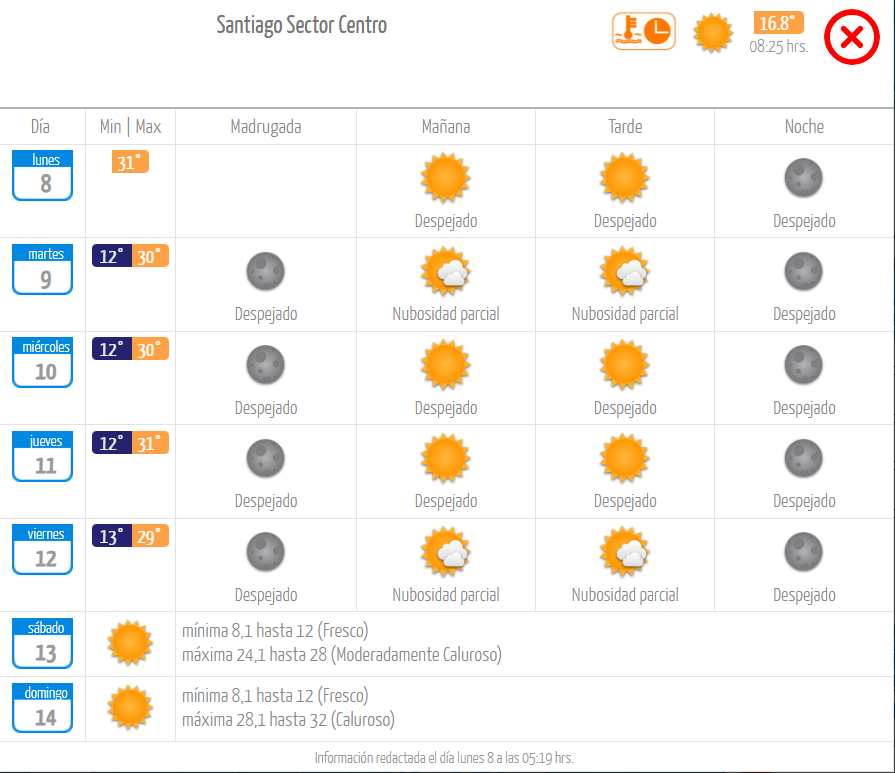Click the martes morning partial cloud icon
The width and height of the screenshot is (895, 773).
click(446, 271)
